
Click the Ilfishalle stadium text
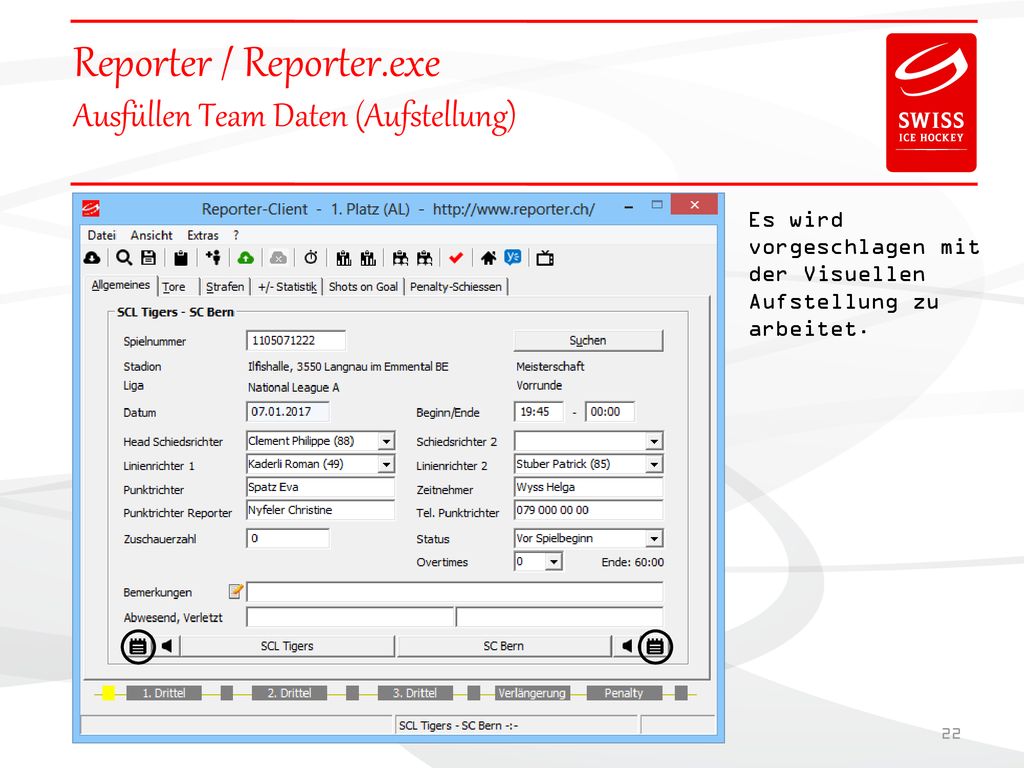coord(348,366)
